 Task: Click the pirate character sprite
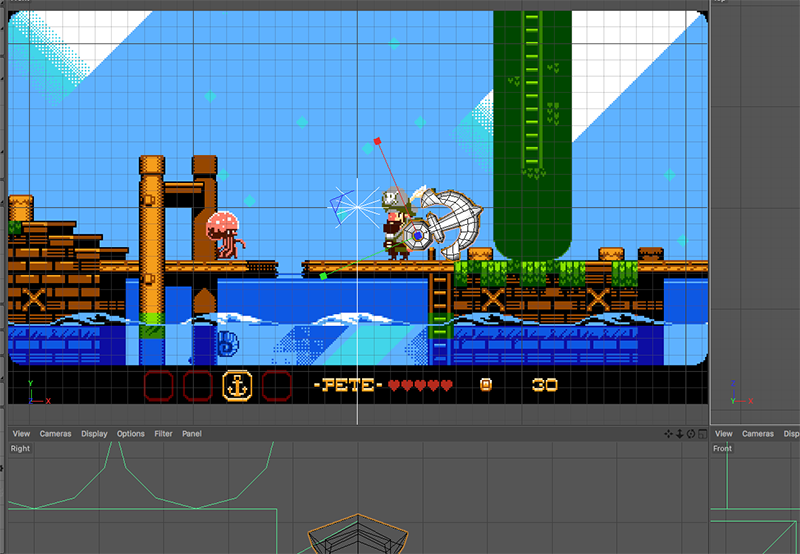click(397, 224)
